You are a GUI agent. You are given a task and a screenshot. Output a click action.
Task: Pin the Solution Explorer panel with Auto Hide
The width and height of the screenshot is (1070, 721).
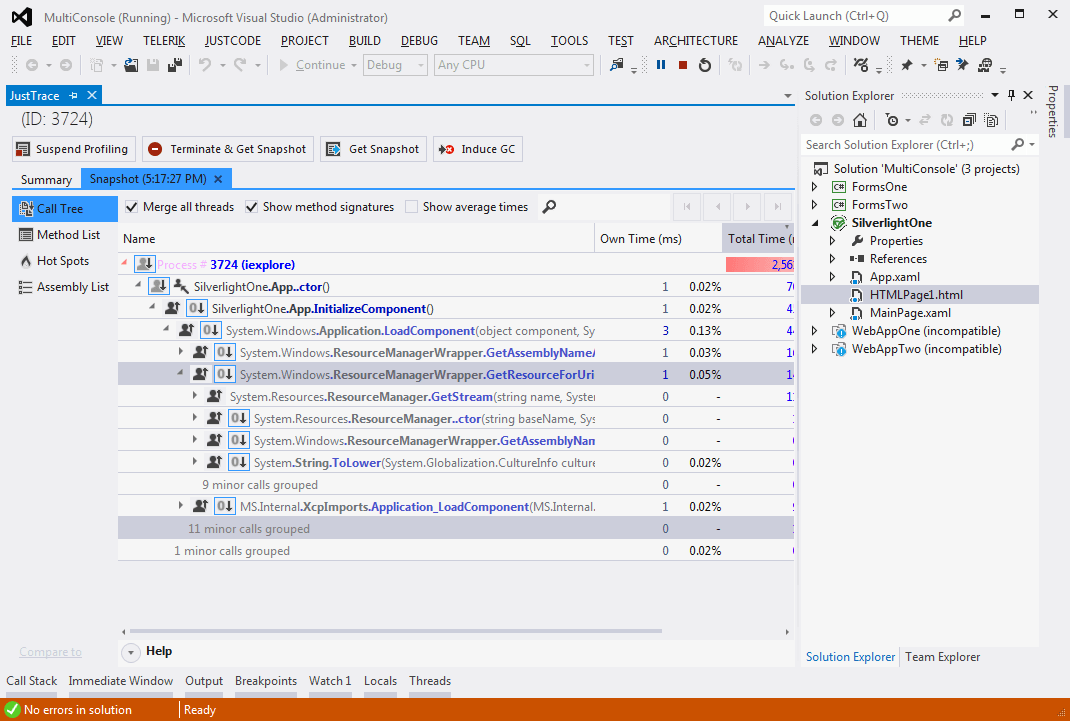pyautogui.click(x=1011, y=95)
